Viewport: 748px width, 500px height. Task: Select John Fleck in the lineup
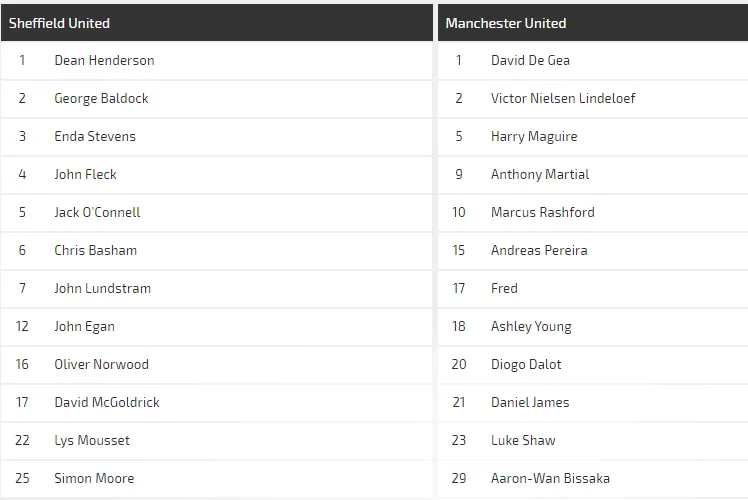85,174
